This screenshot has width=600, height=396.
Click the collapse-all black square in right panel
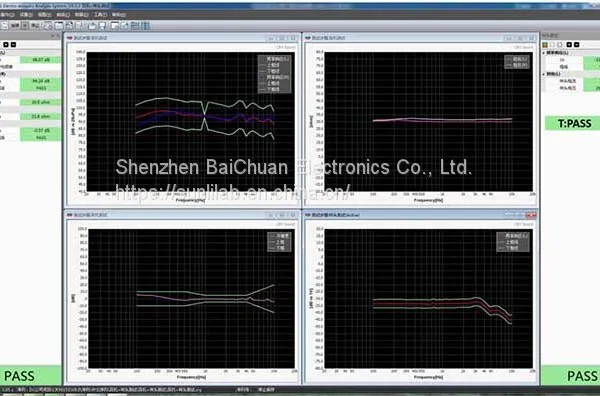(x=577, y=45)
